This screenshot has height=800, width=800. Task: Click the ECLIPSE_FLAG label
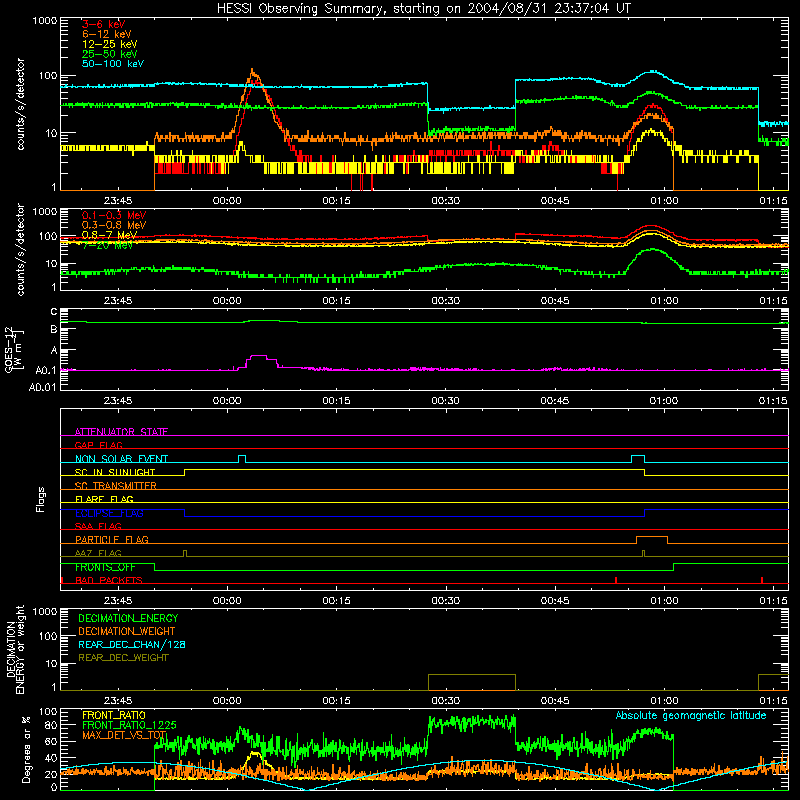tap(109, 513)
